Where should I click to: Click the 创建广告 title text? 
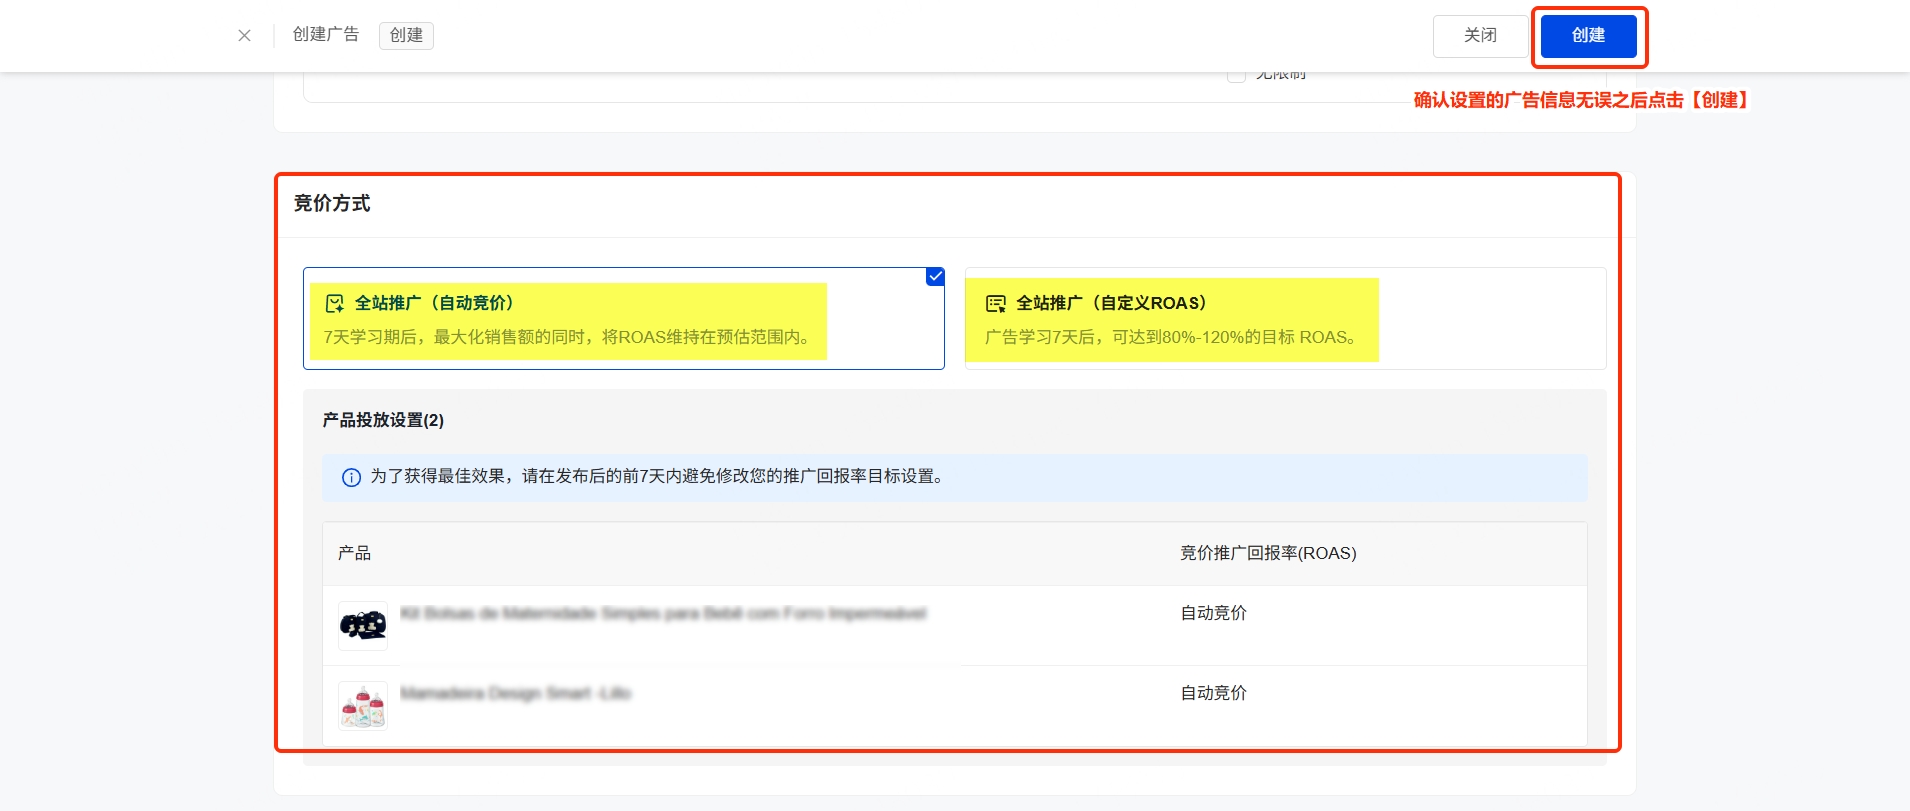326,35
